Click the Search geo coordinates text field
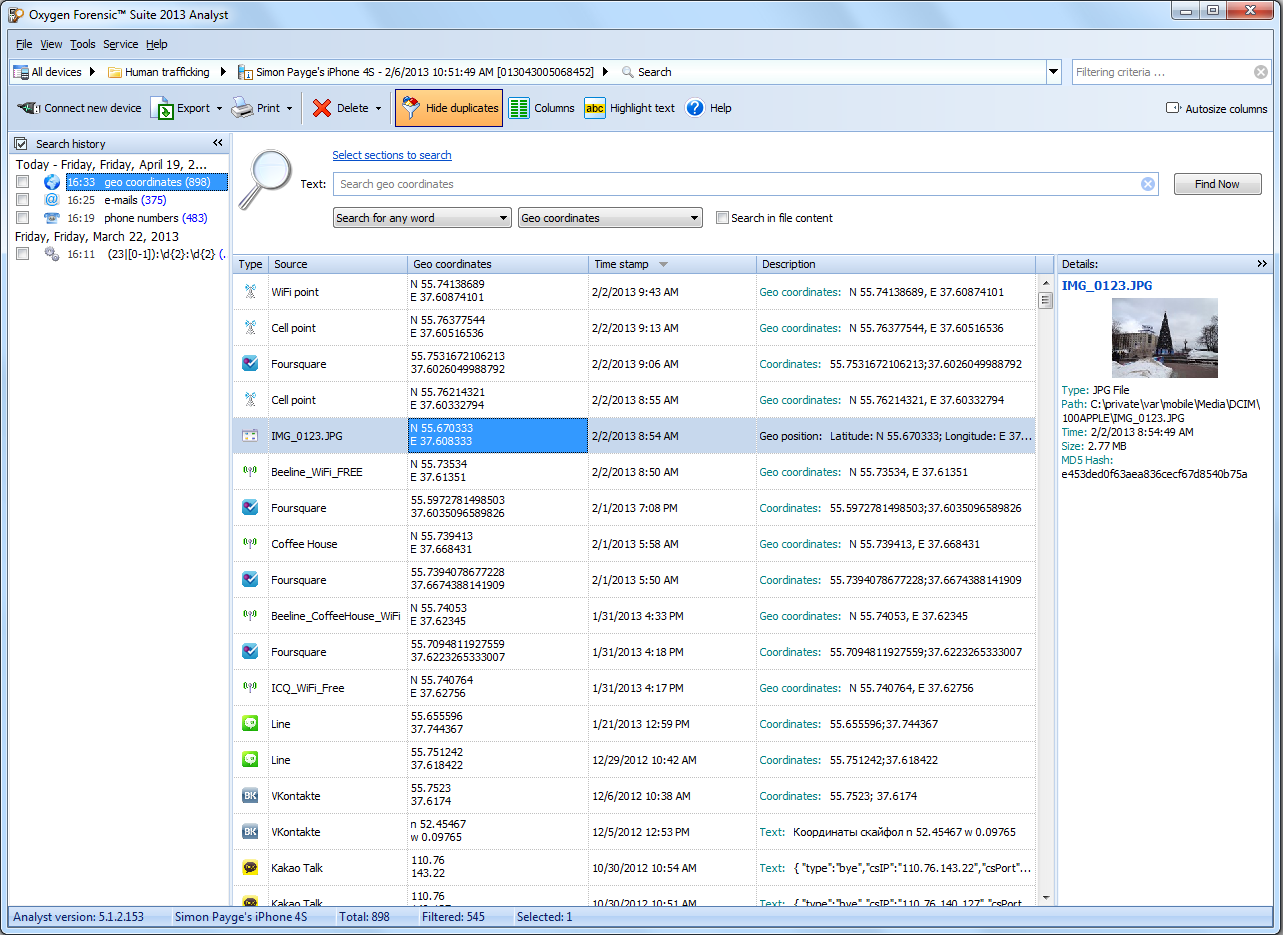 [x=745, y=184]
